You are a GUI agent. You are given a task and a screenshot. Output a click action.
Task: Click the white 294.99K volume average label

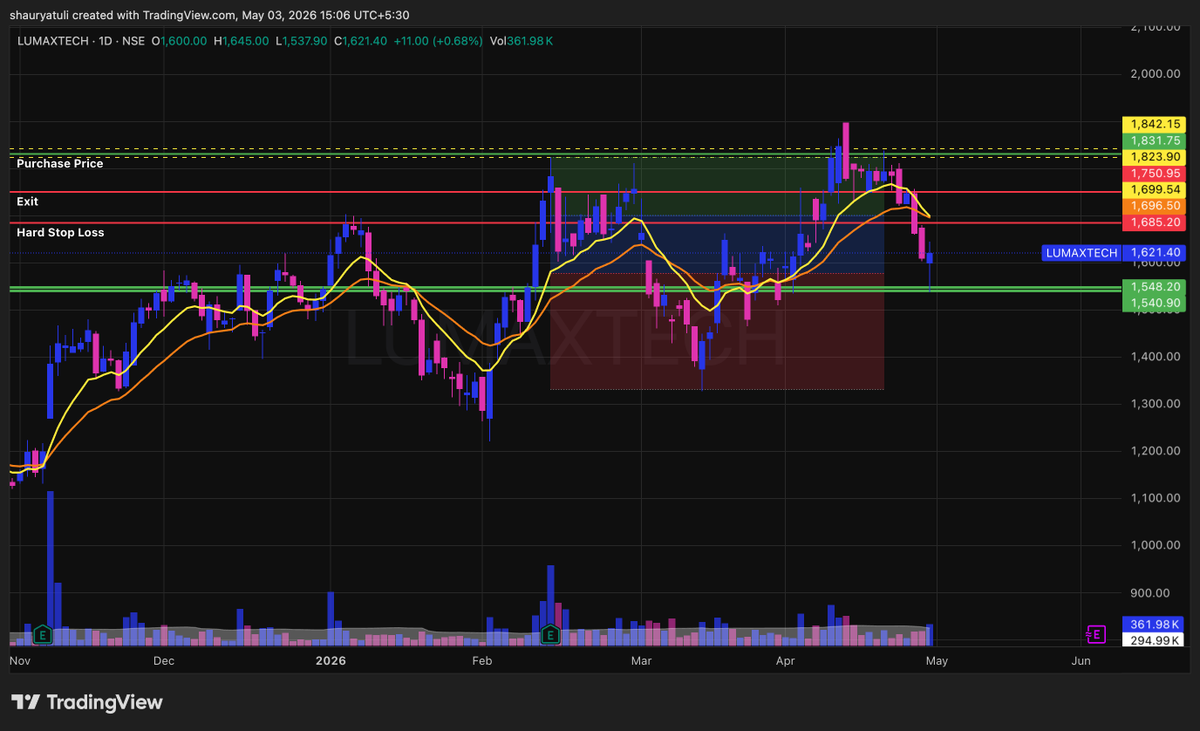click(1156, 640)
